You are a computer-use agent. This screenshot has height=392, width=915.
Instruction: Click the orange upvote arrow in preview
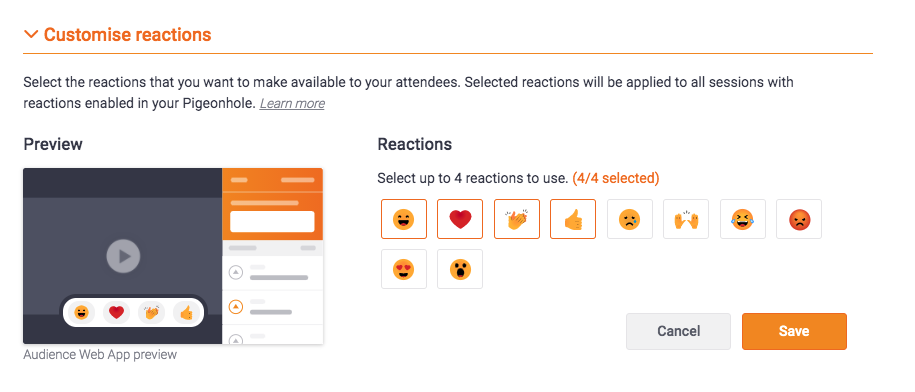coord(235,307)
